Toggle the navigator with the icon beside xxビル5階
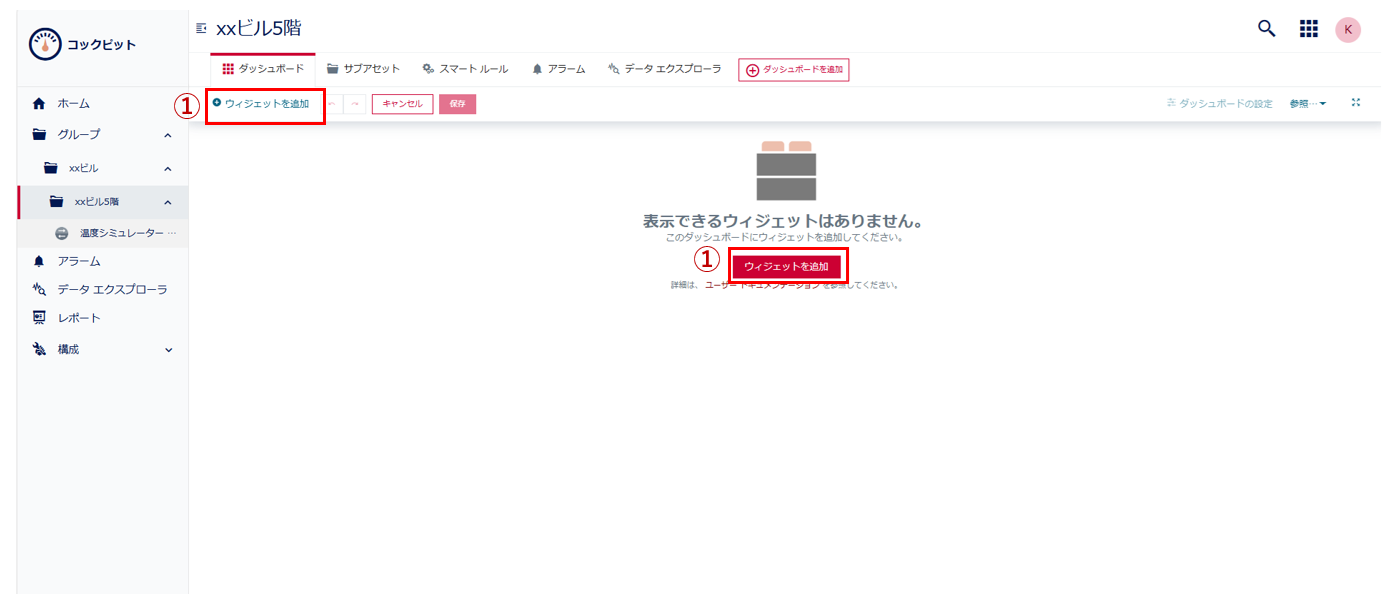This screenshot has width=1392, height=613. pos(200,29)
